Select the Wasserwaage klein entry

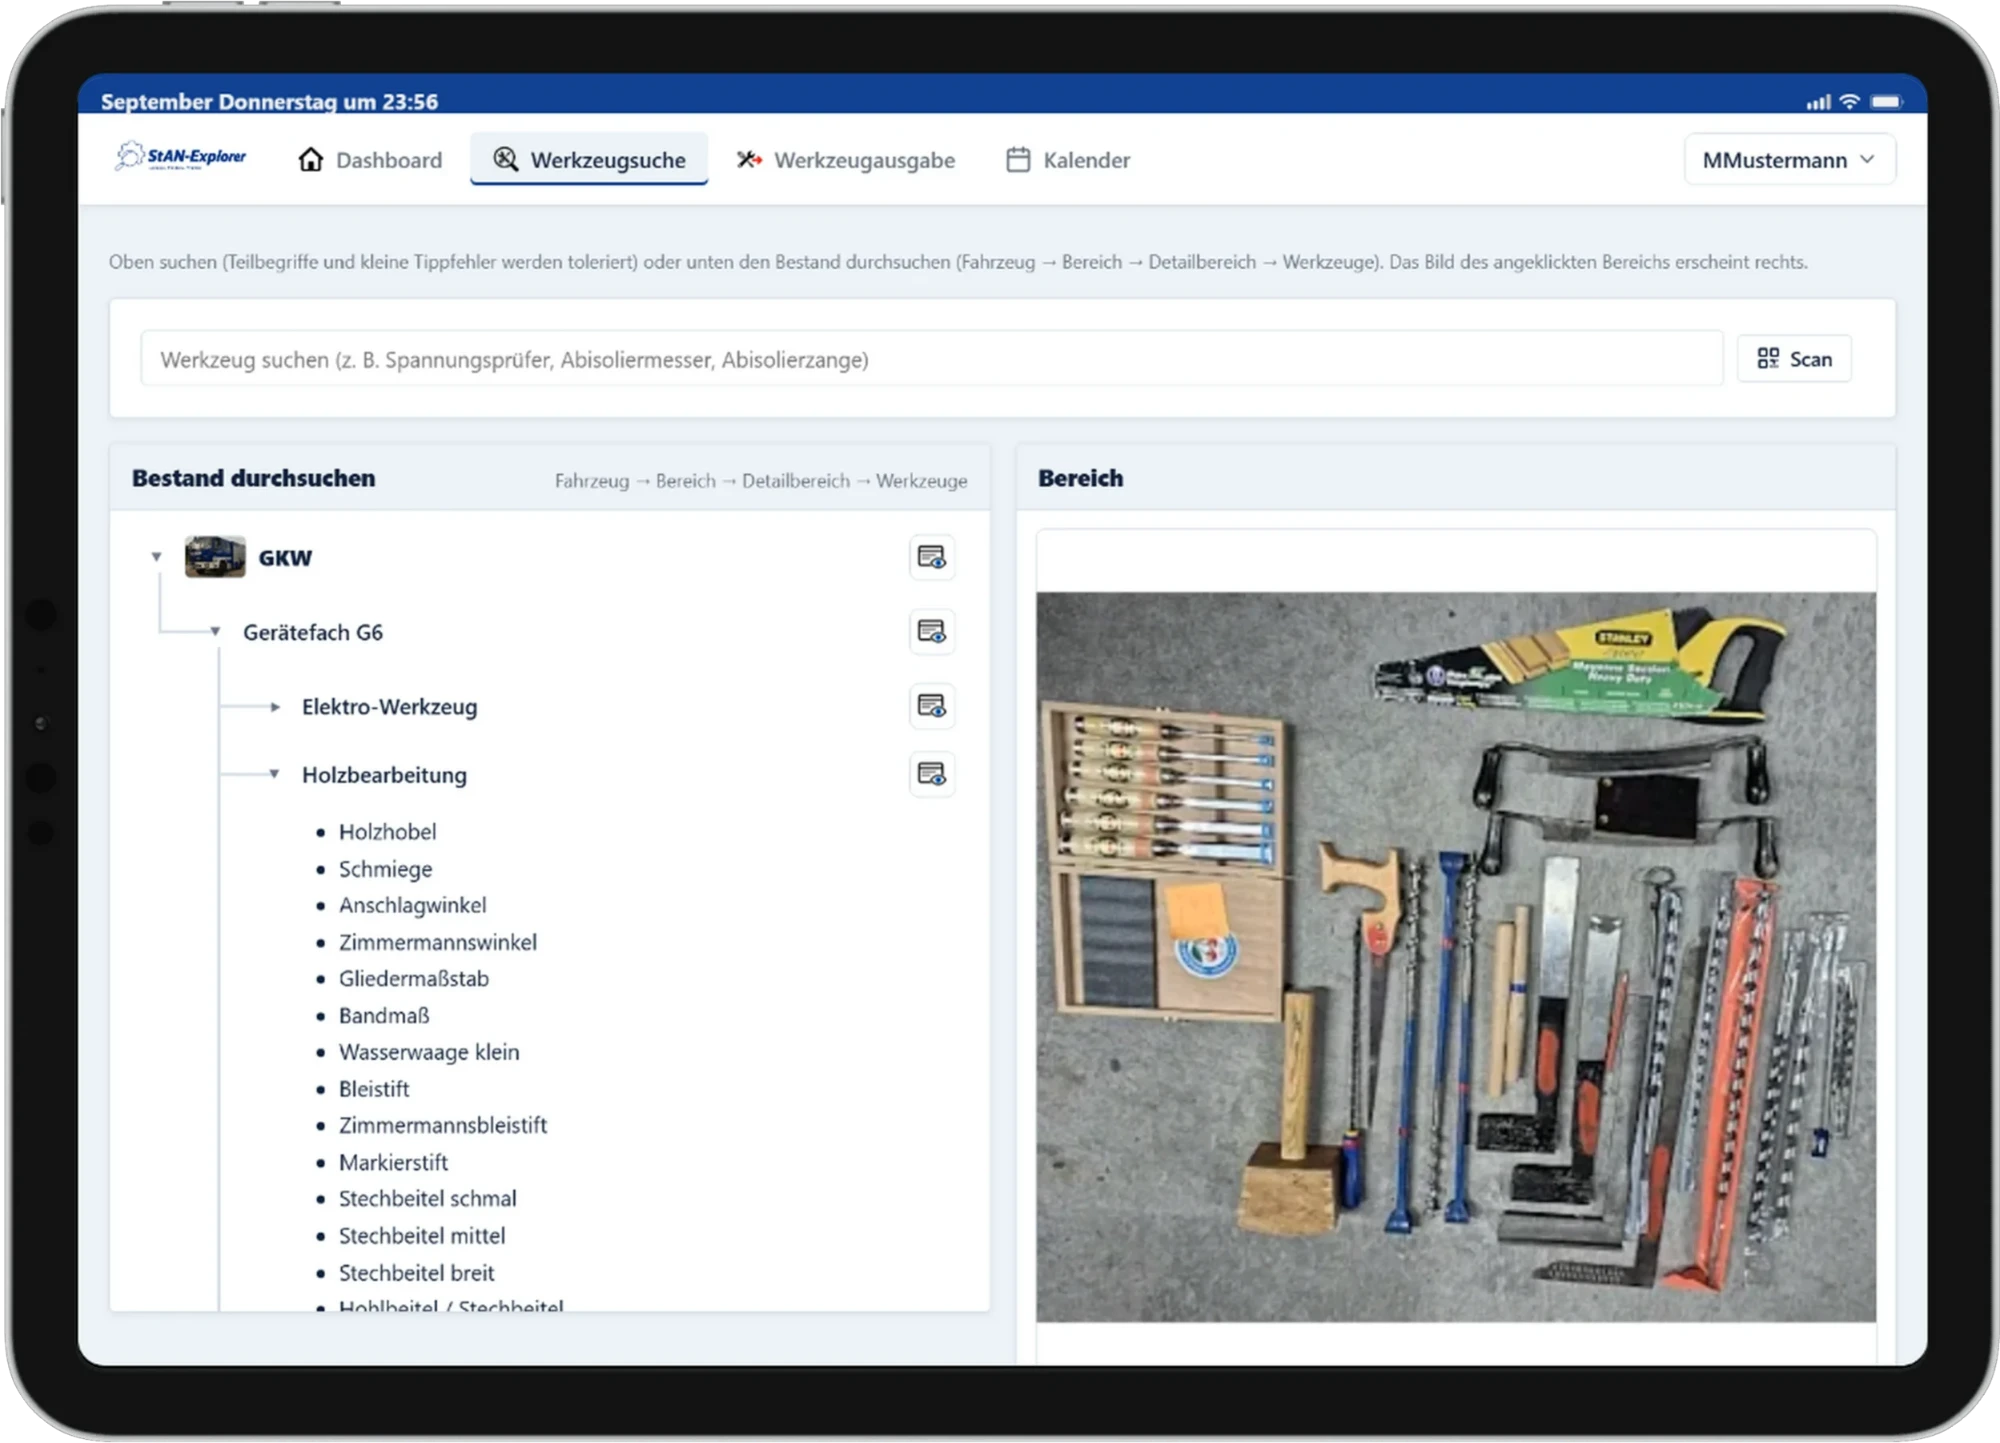429,1052
